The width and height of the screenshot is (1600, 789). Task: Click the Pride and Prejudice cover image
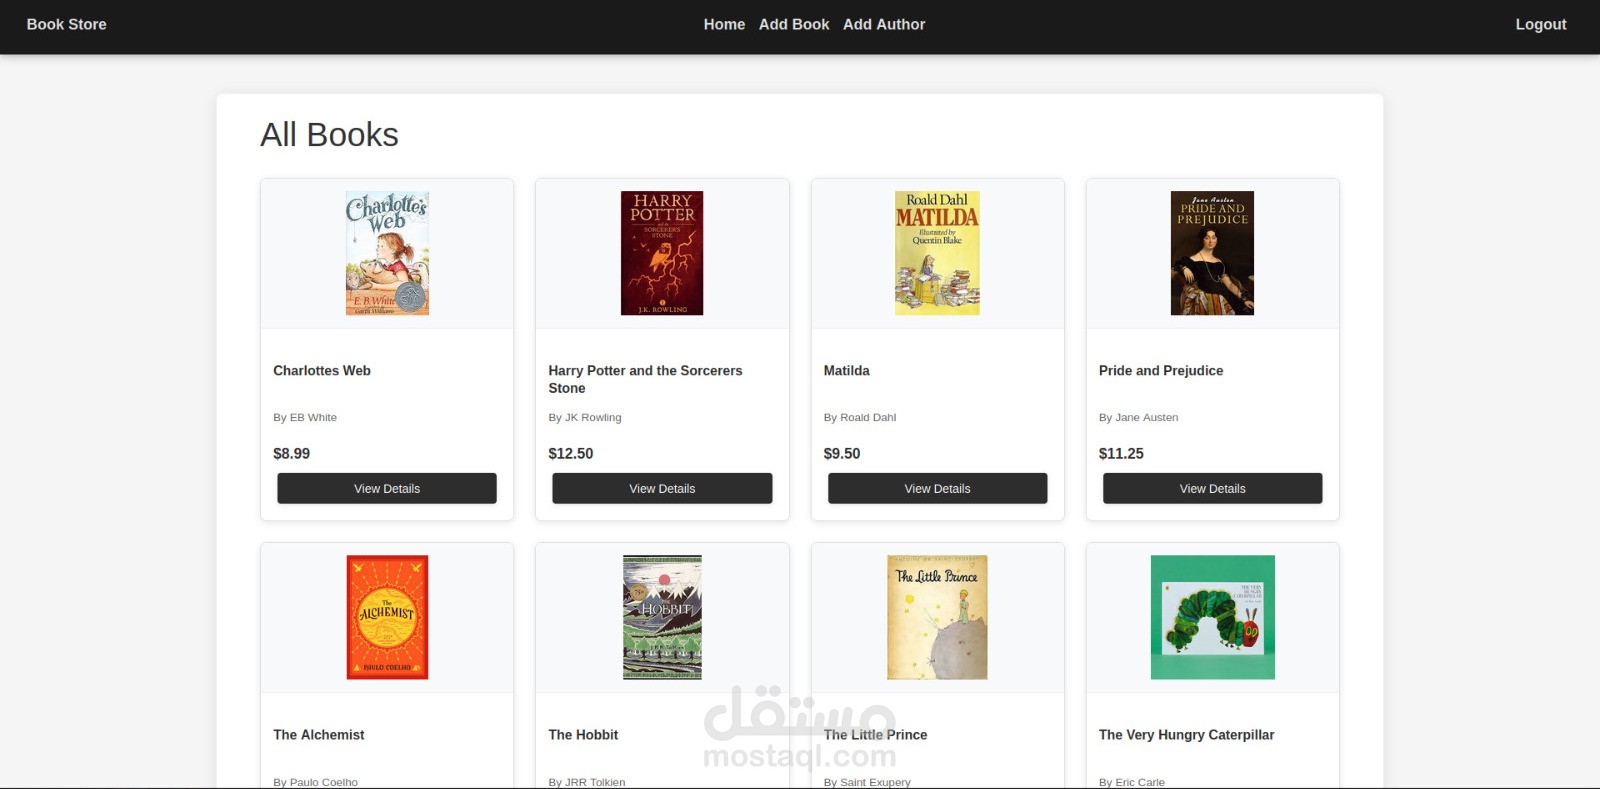click(1212, 253)
